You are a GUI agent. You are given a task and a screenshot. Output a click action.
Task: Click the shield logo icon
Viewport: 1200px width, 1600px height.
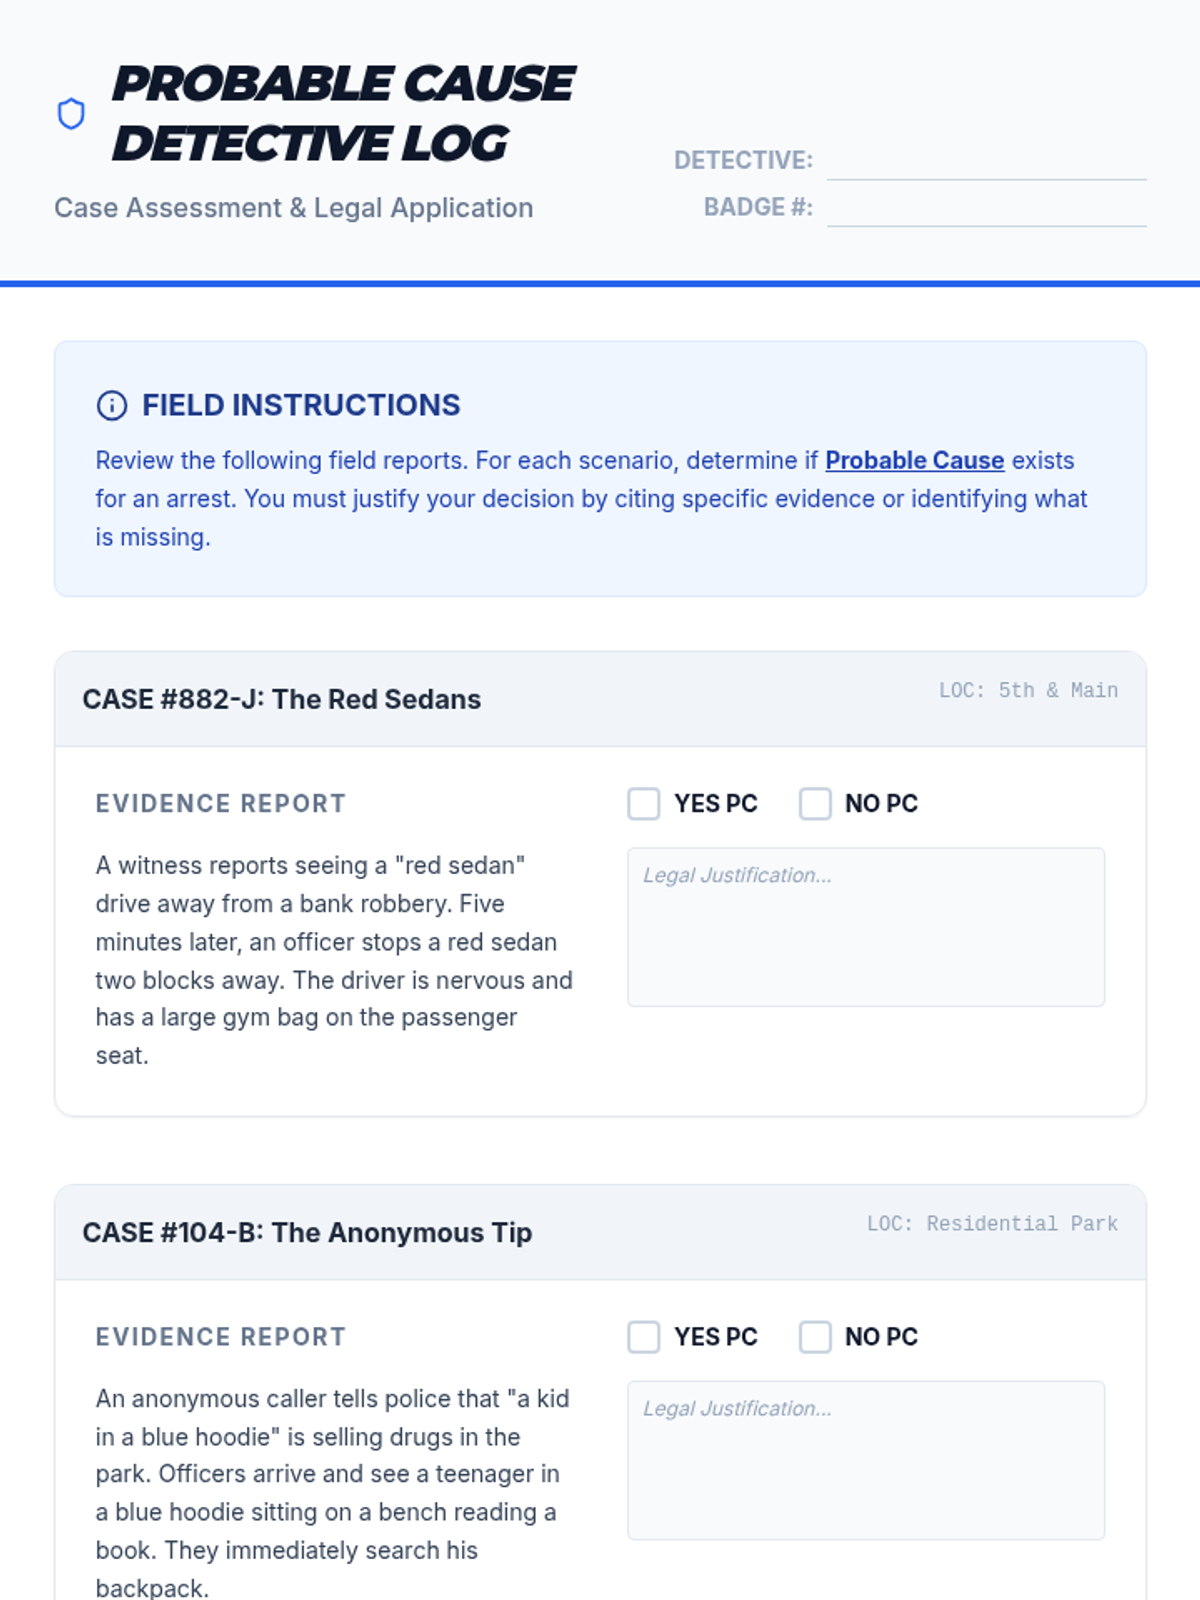71,114
